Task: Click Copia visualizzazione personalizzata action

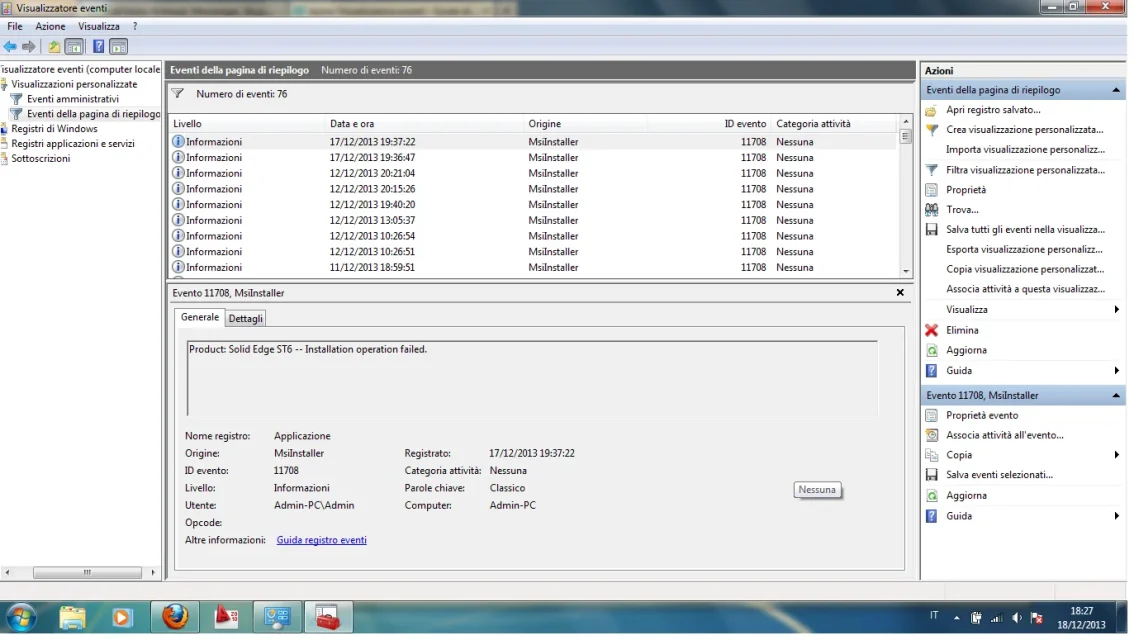Action: 1025,269
